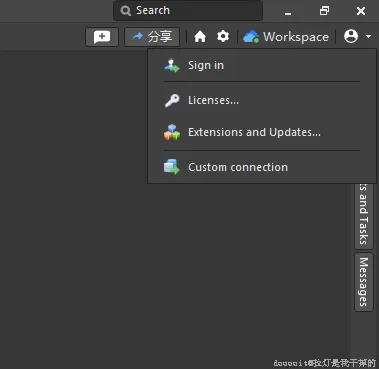Click the Workspace cloud icon
379x369 pixels.
[251, 37]
